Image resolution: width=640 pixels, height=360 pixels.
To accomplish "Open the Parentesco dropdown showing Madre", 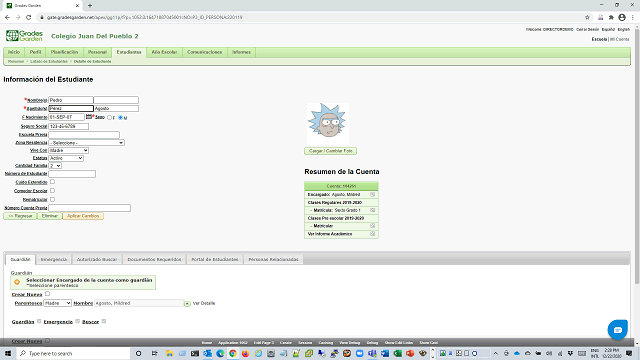I will click(57, 303).
